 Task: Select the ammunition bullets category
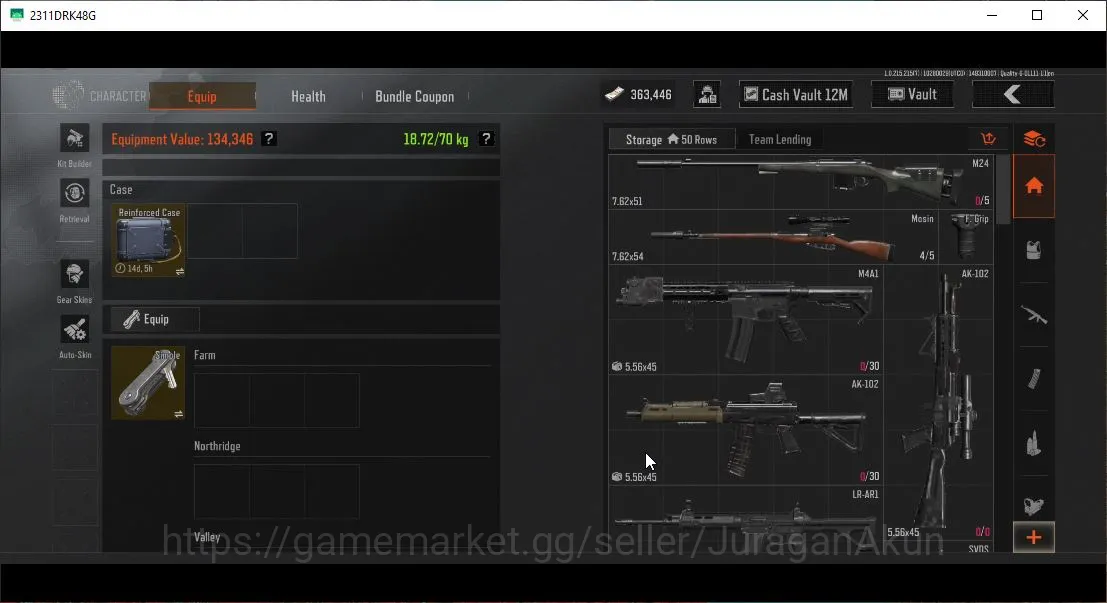[1034, 443]
